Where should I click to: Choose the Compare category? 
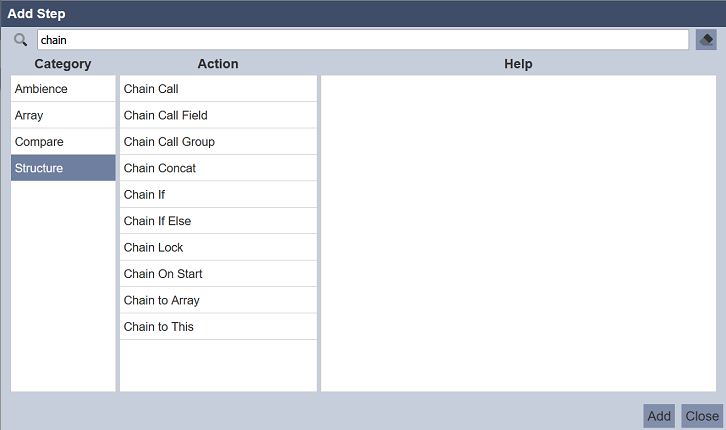[x=63, y=142]
